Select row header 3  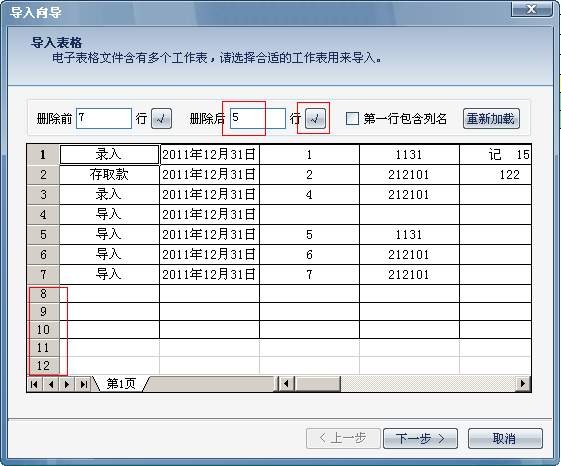coord(43,195)
